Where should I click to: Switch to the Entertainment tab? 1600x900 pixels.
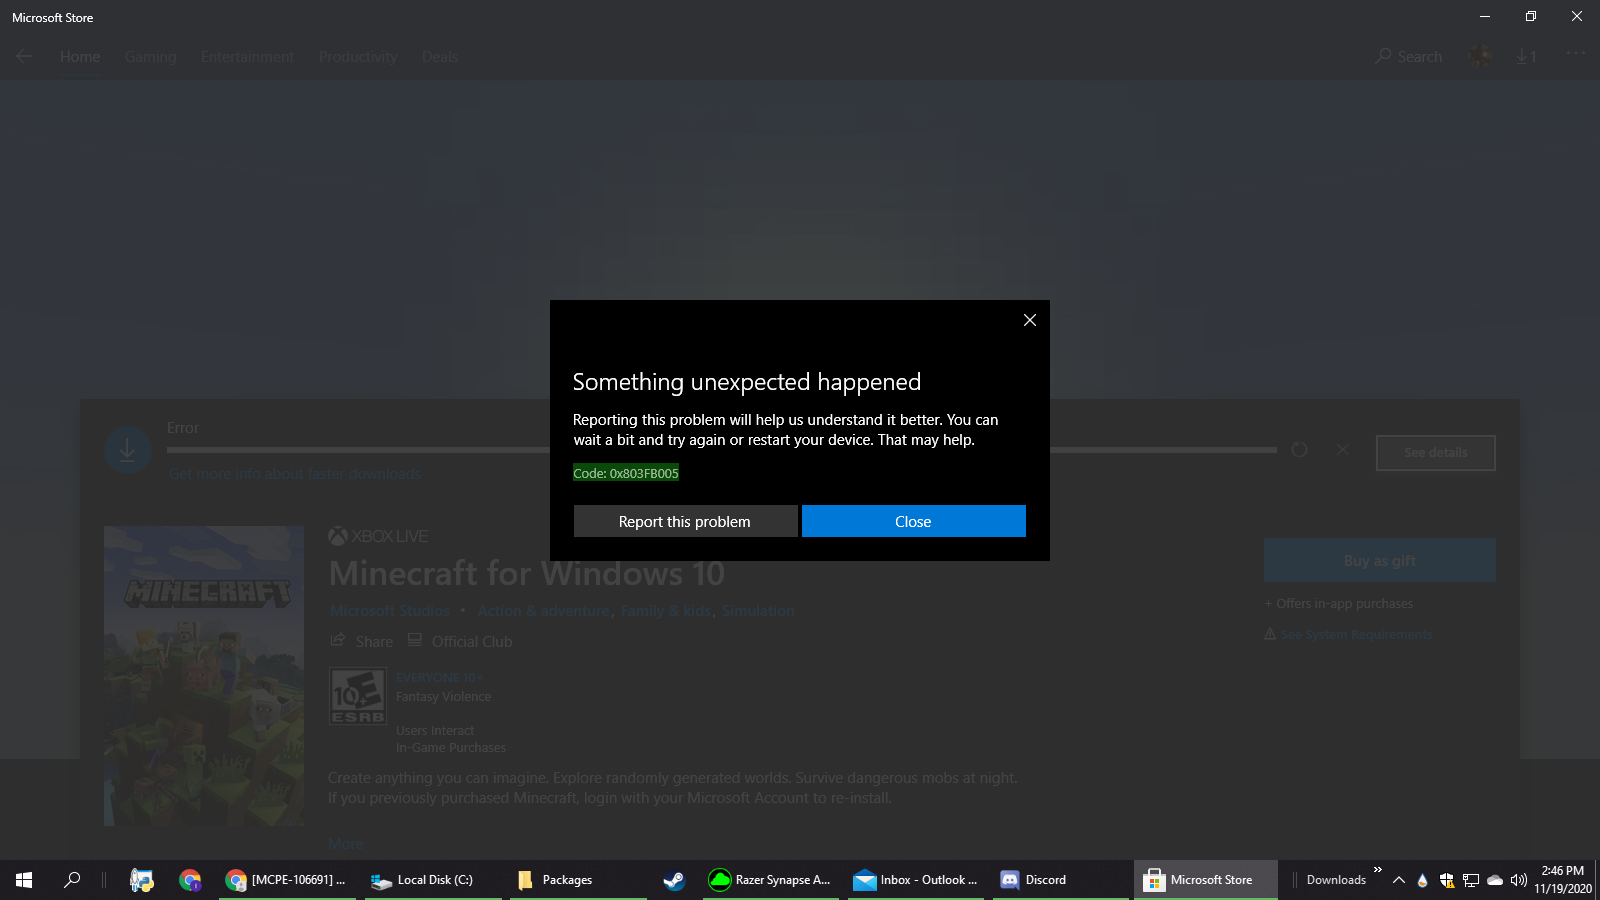(247, 57)
